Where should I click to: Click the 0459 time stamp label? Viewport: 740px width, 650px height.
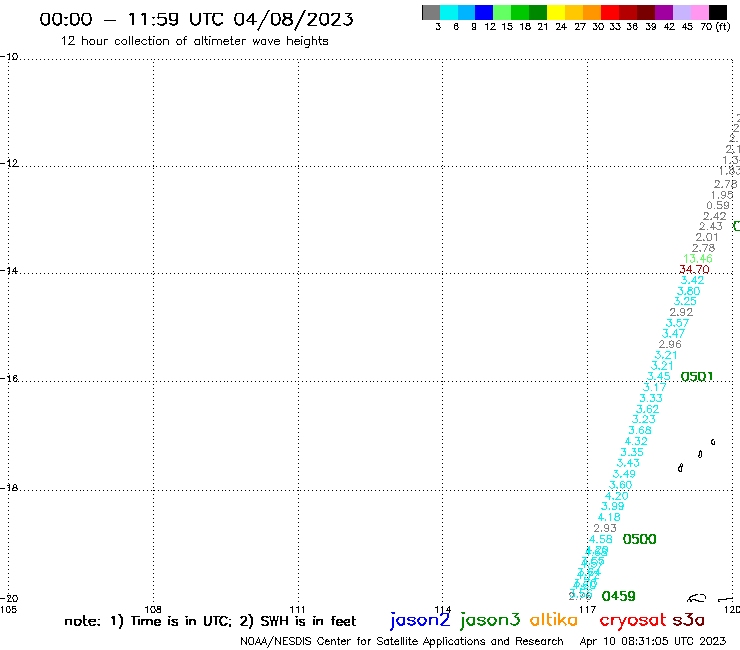tap(619, 596)
